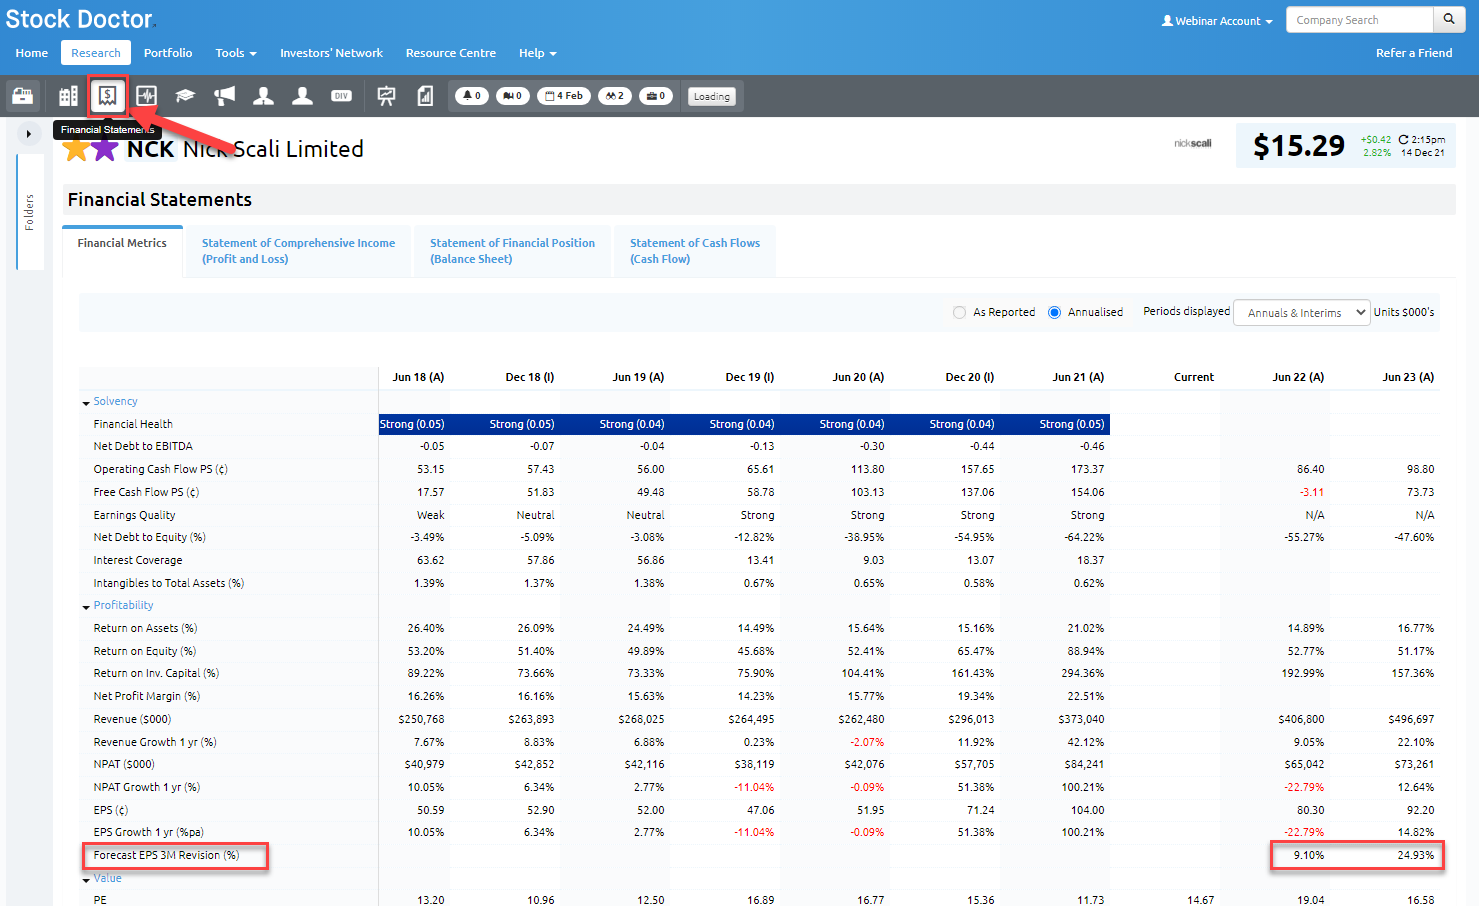Click the Jun 18 (A) Strong (0.05) health cell
This screenshot has height=906, width=1479.
[x=412, y=424]
